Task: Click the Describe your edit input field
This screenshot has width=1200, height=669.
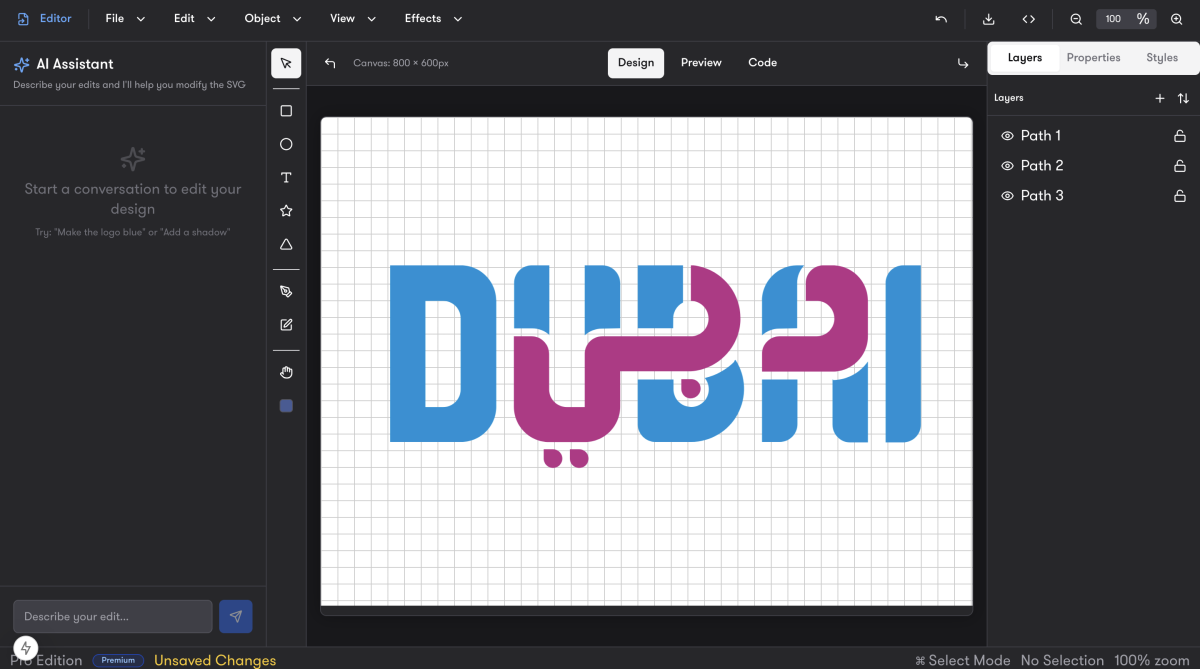Action: [113, 616]
